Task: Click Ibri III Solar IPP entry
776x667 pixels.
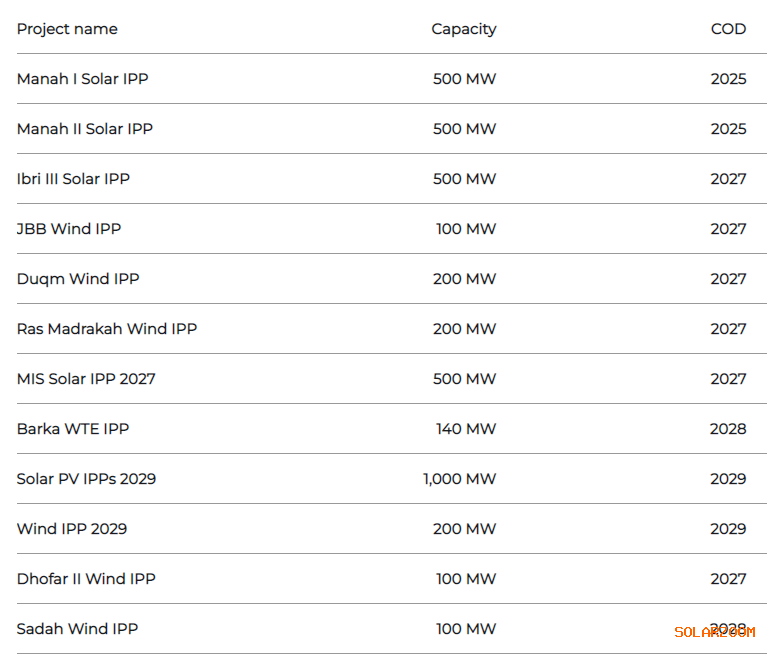Action: 73,179
